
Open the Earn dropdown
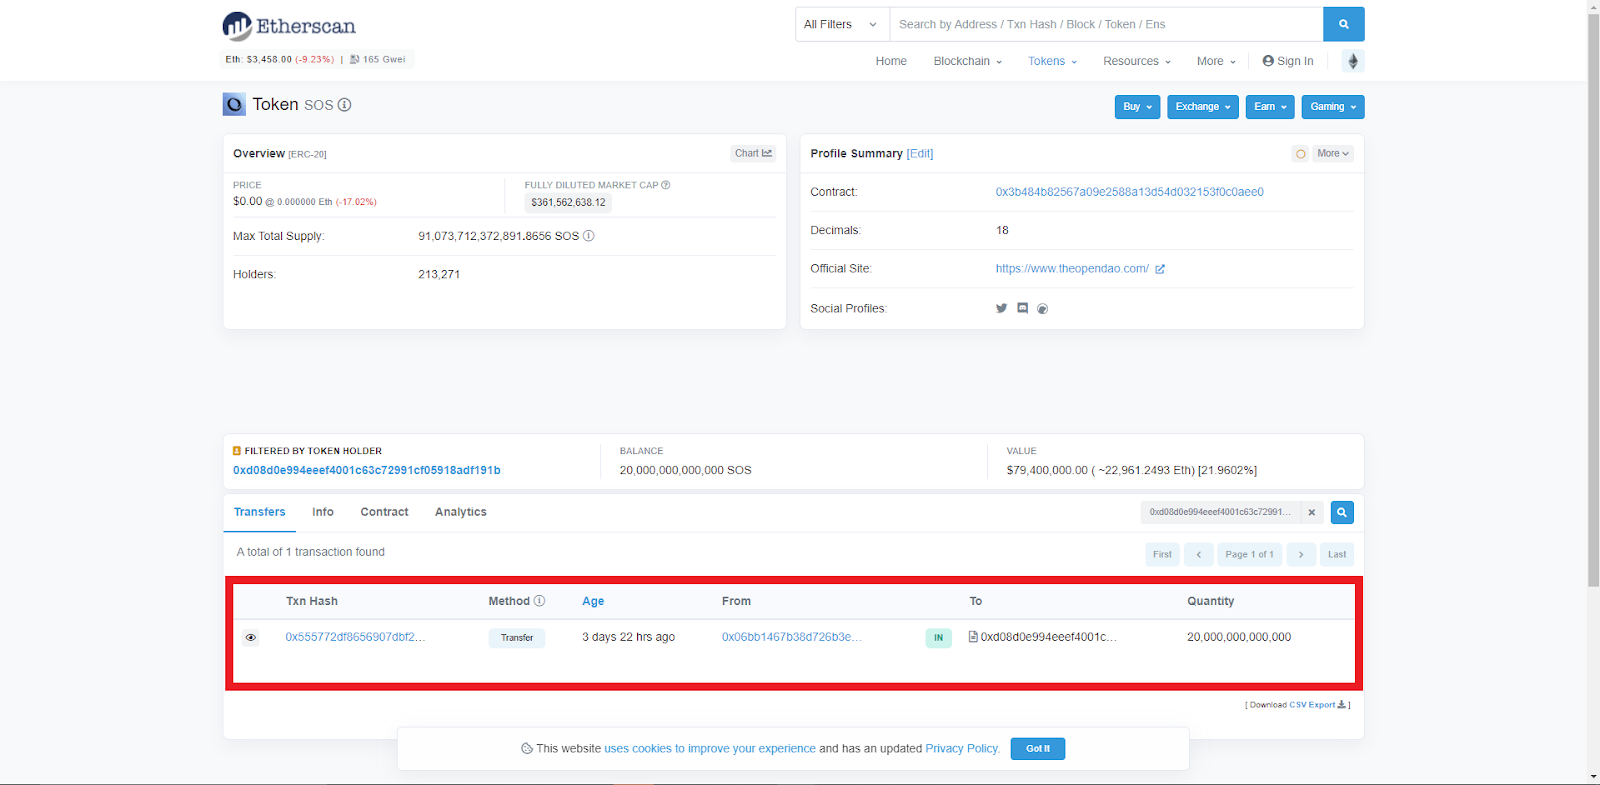coord(1270,107)
